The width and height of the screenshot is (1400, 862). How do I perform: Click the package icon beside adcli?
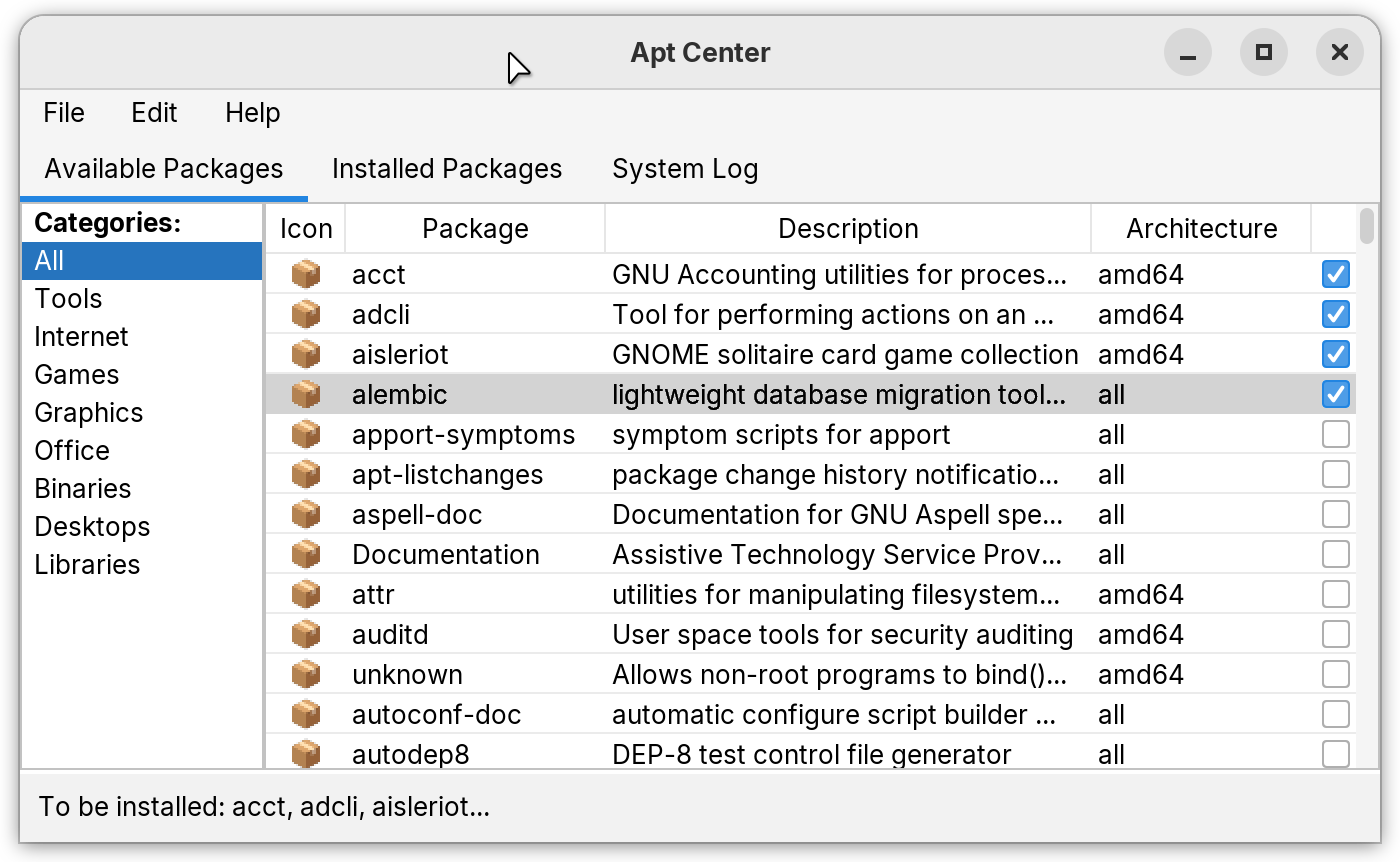pos(306,313)
